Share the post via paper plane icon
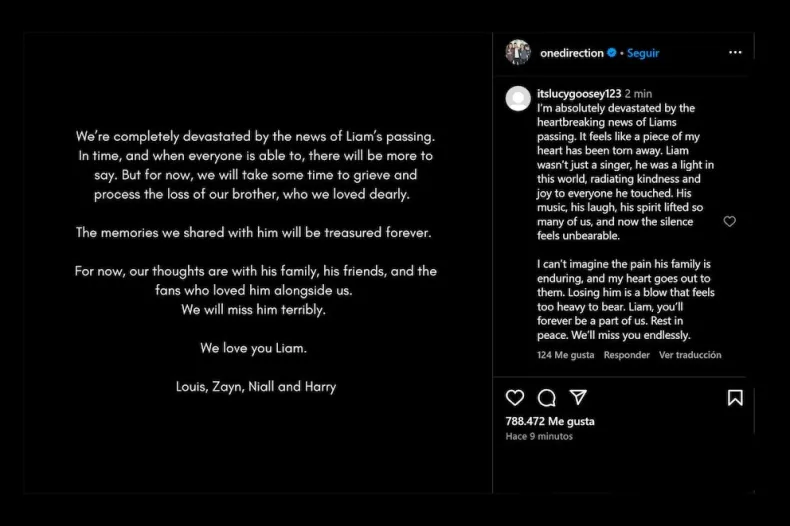Screen dimensions: 790x526 coord(578,398)
